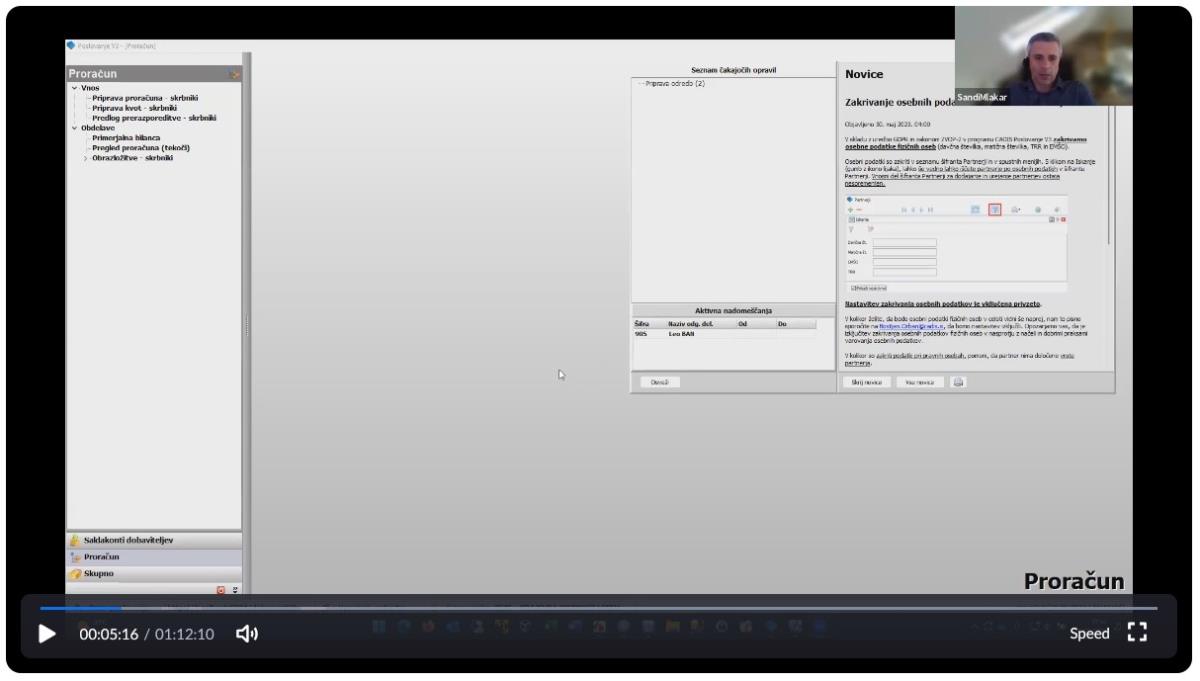Collapse the Obdelave tree node
The image size is (1200, 681).
74,128
